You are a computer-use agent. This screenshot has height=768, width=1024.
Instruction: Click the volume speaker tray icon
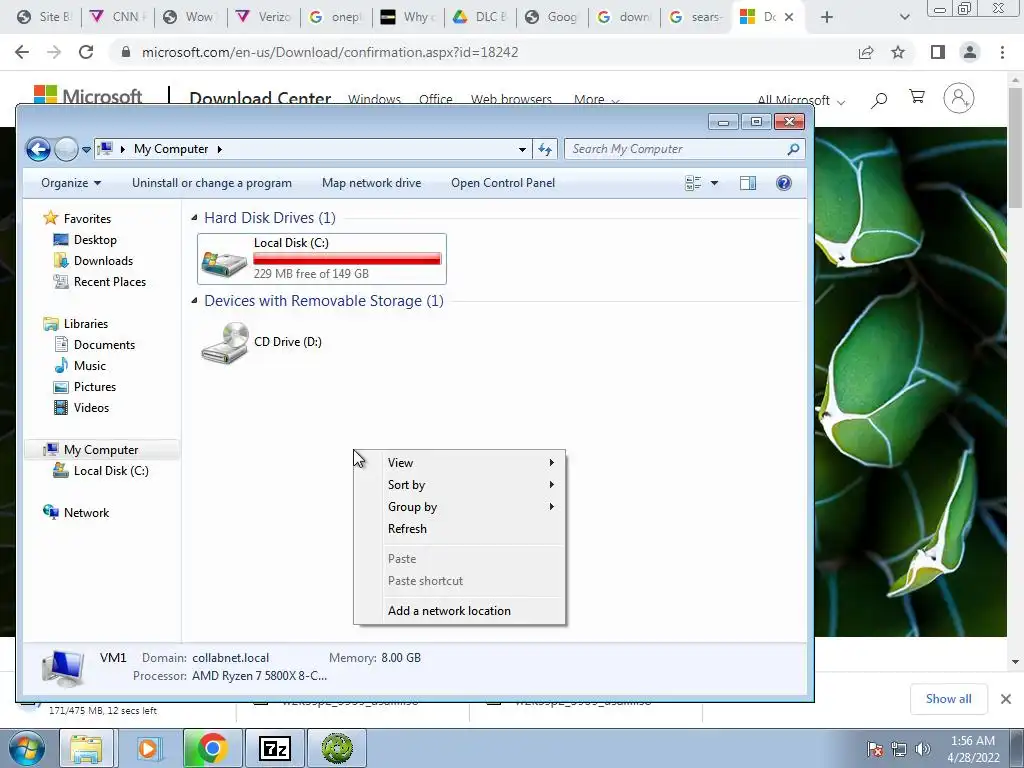coord(922,749)
